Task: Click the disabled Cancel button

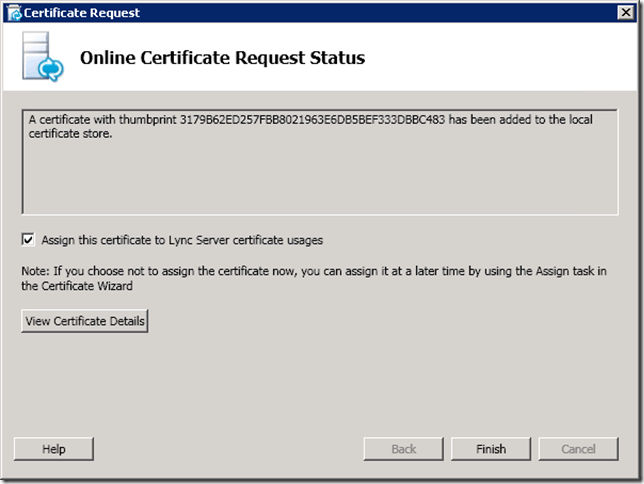Action: point(578,449)
